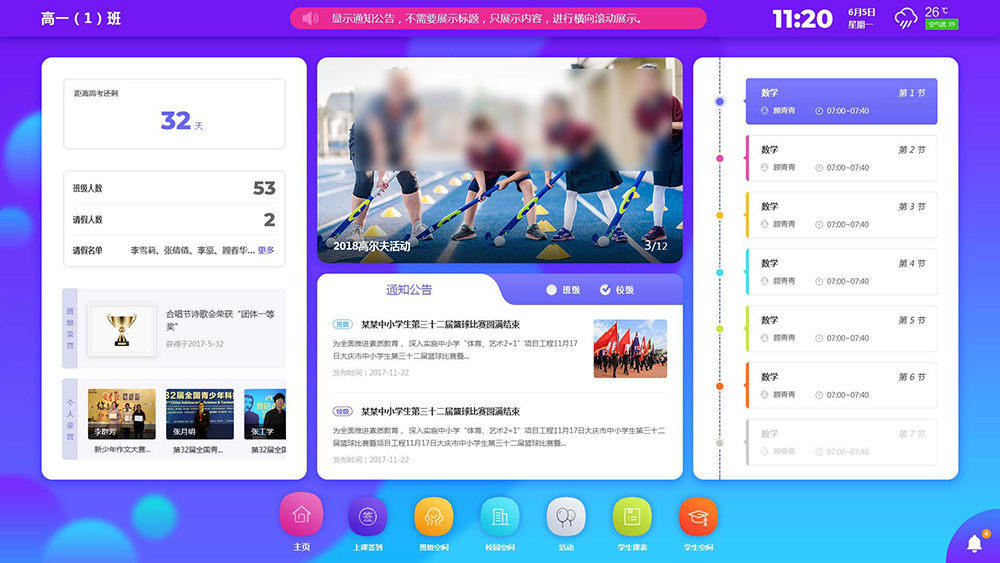1000x563 pixels.
Task: Open the 2018高尔夫活动 banner photo
Action: click(500, 160)
